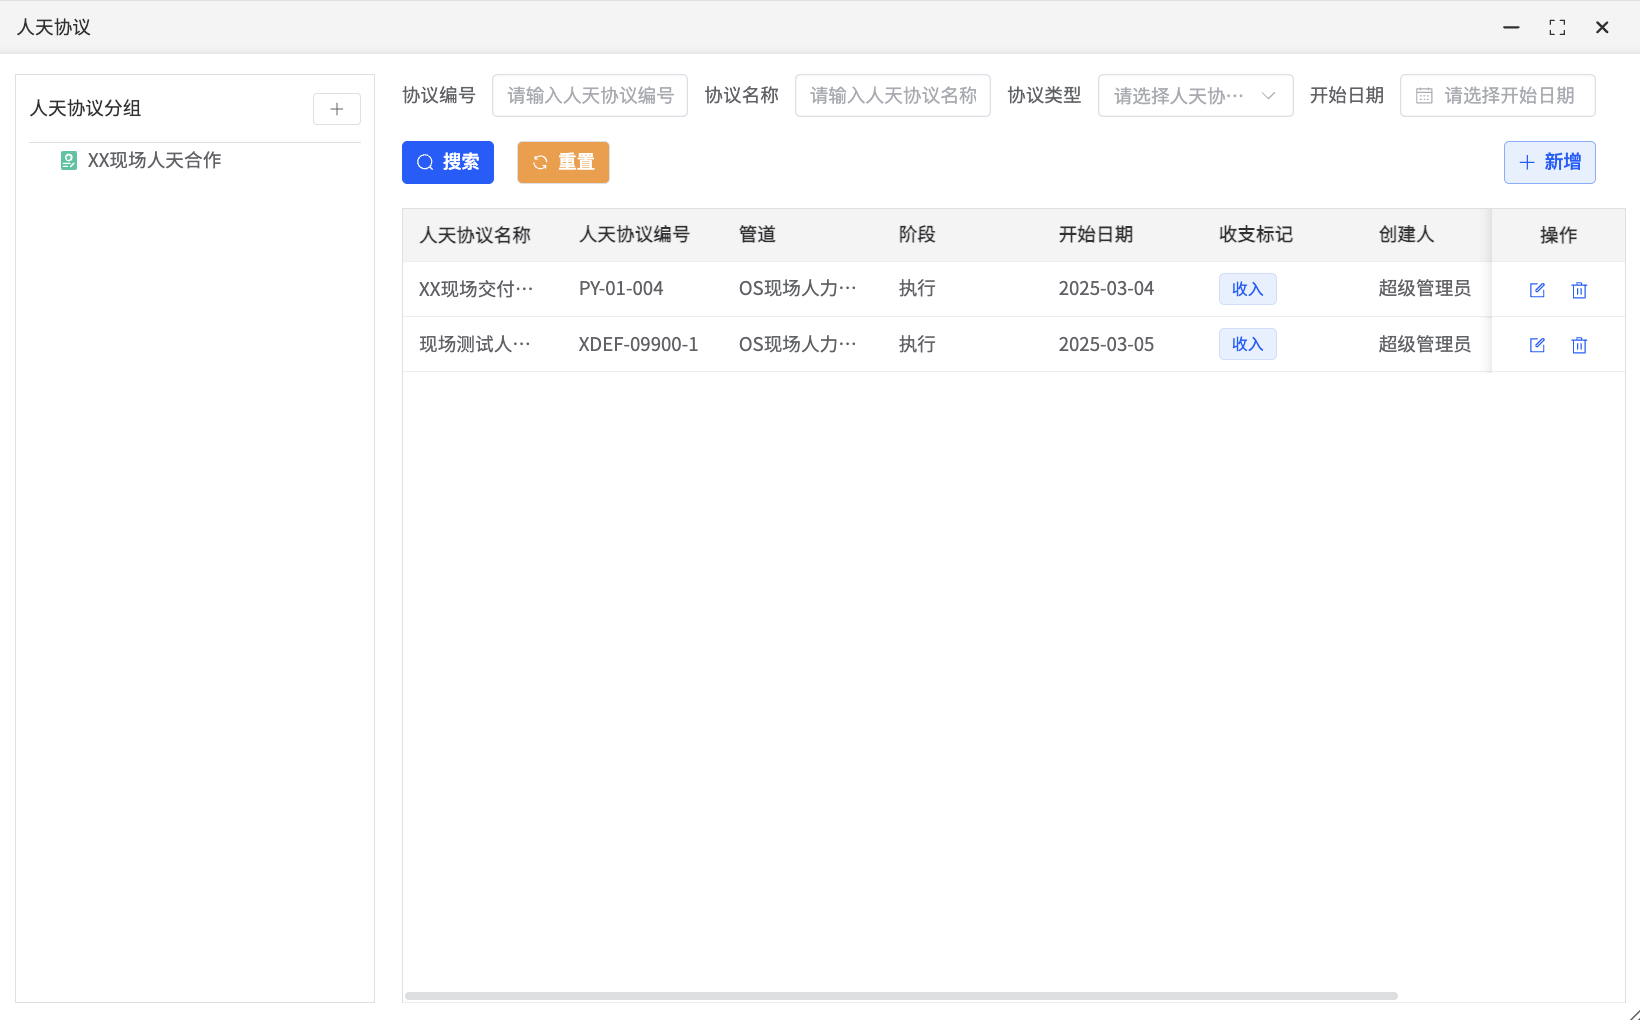Click OS现场人力… in the PY-01-004 row
Screen dimensions: 1640x1020
(x=798, y=289)
